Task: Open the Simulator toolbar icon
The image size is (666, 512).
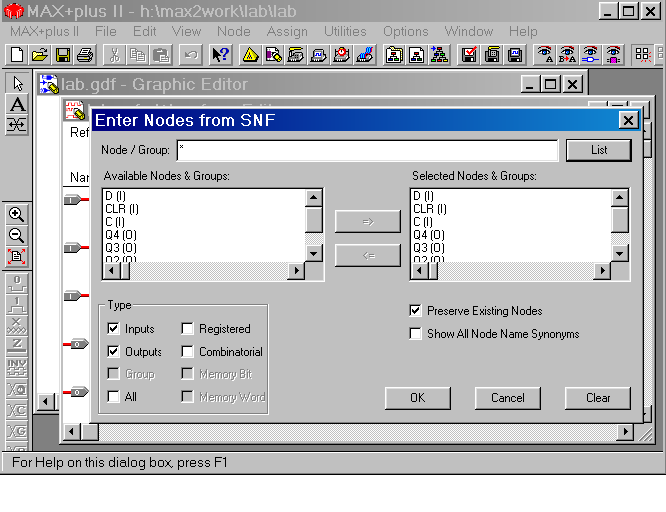Action: (319, 55)
